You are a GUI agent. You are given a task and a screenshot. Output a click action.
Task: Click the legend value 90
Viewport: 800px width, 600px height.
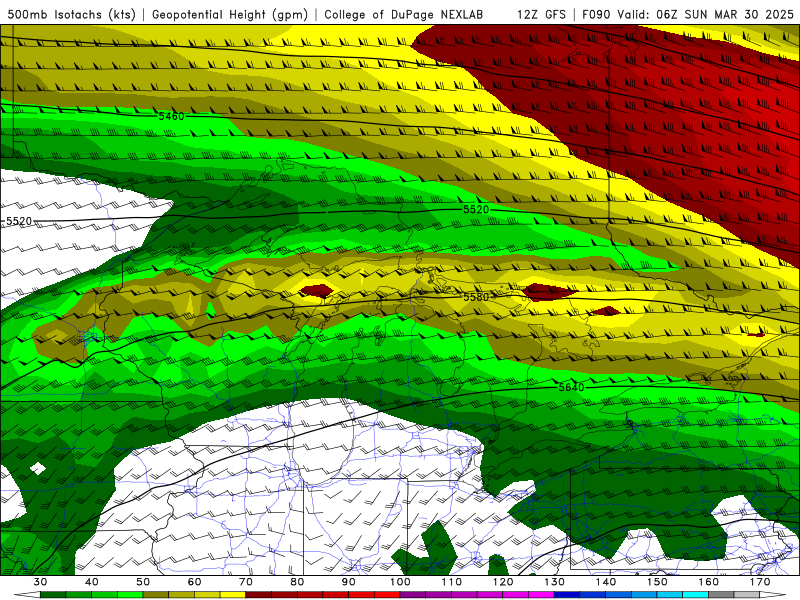coord(348,582)
